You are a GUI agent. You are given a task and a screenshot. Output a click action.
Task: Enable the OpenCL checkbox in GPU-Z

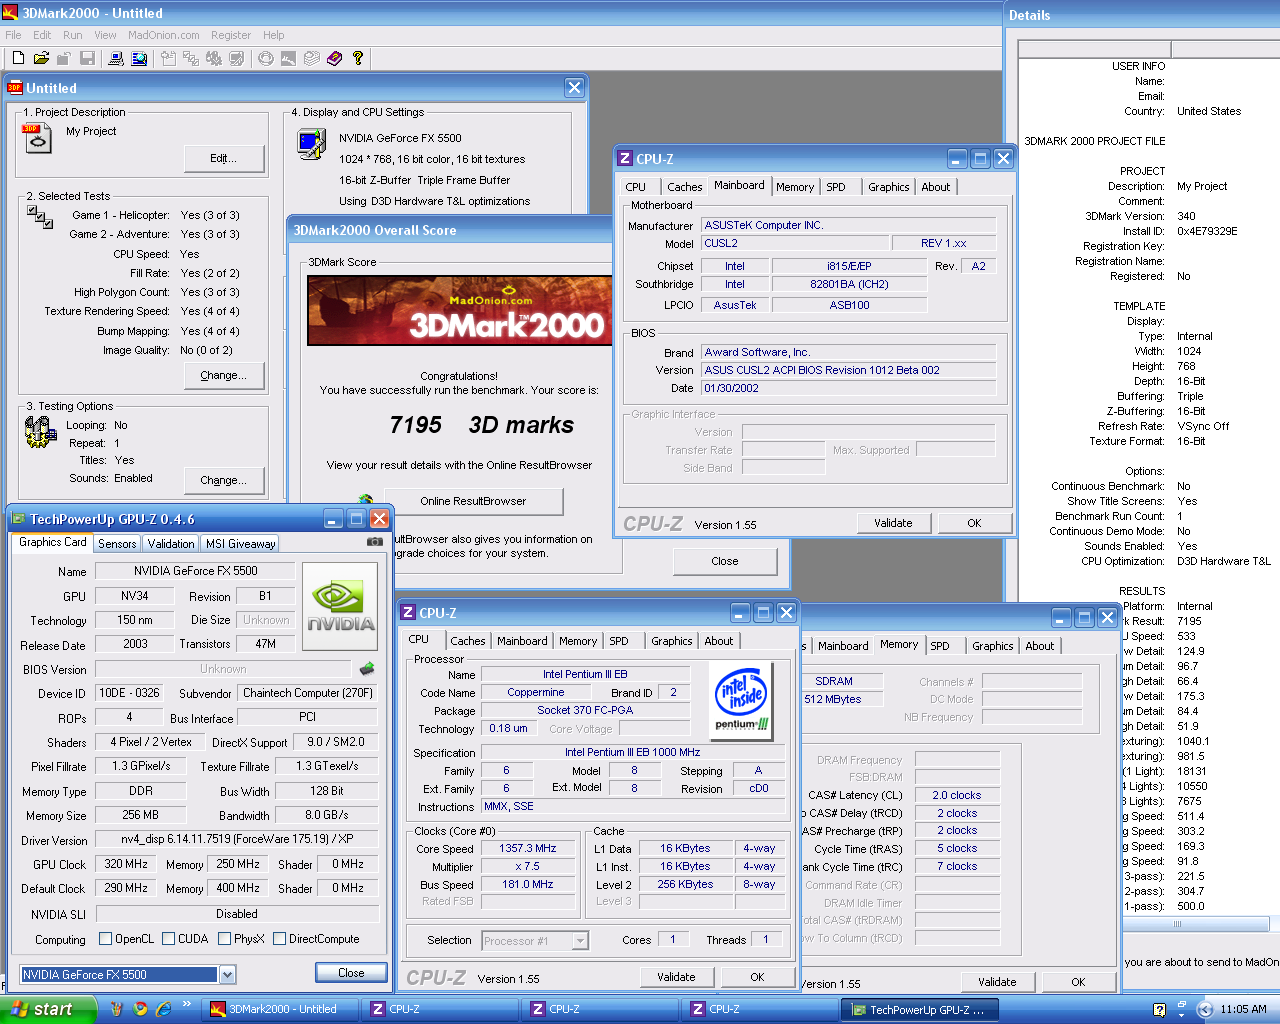tap(105, 939)
